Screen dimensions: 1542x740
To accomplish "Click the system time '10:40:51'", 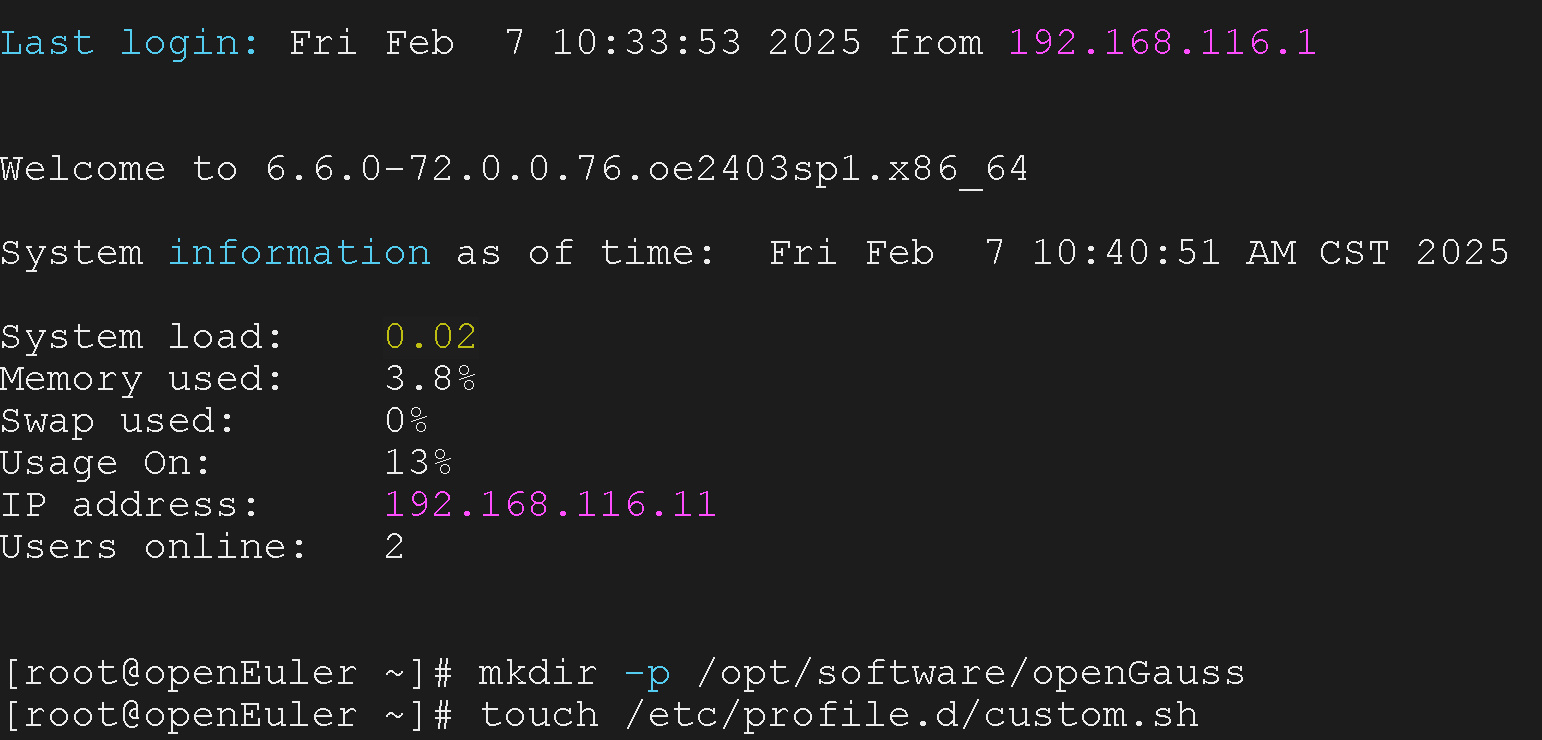I will point(1126,252).
